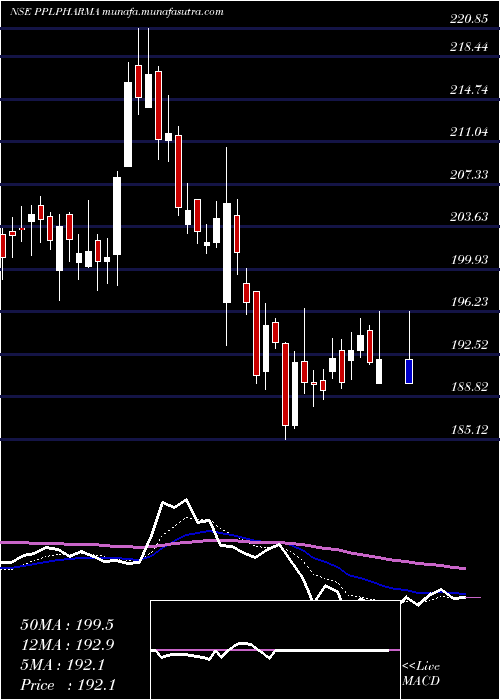Click the 188.82 price level label
Viewport: 500px width, 700px height.
click(x=469, y=387)
